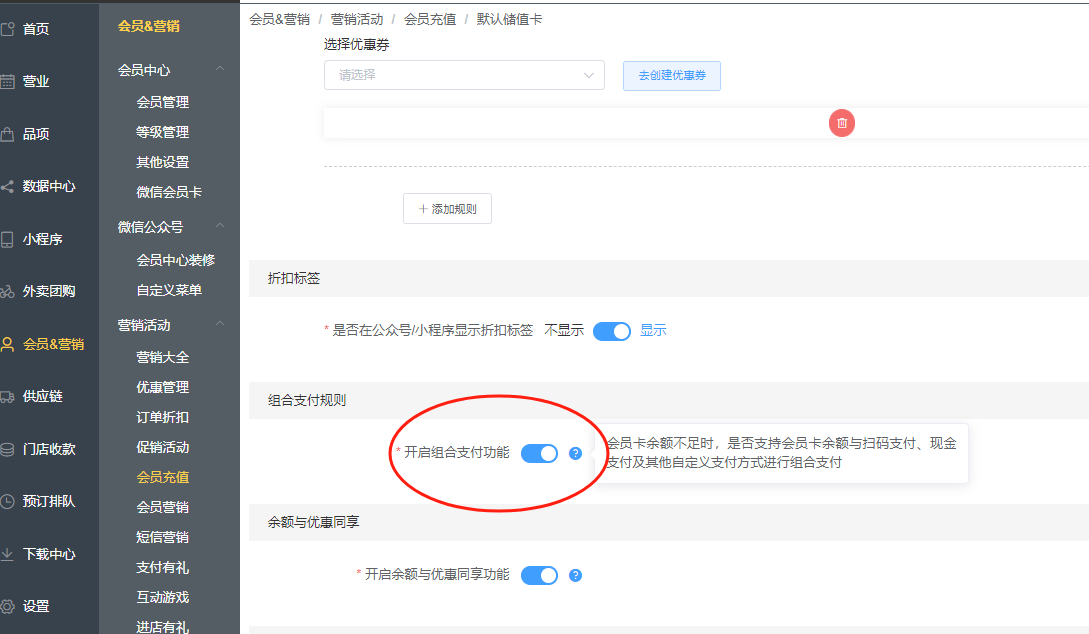Click 默认储值卡 breadcrumb text
This screenshot has width=1089, height=634.
pos(509,19)
